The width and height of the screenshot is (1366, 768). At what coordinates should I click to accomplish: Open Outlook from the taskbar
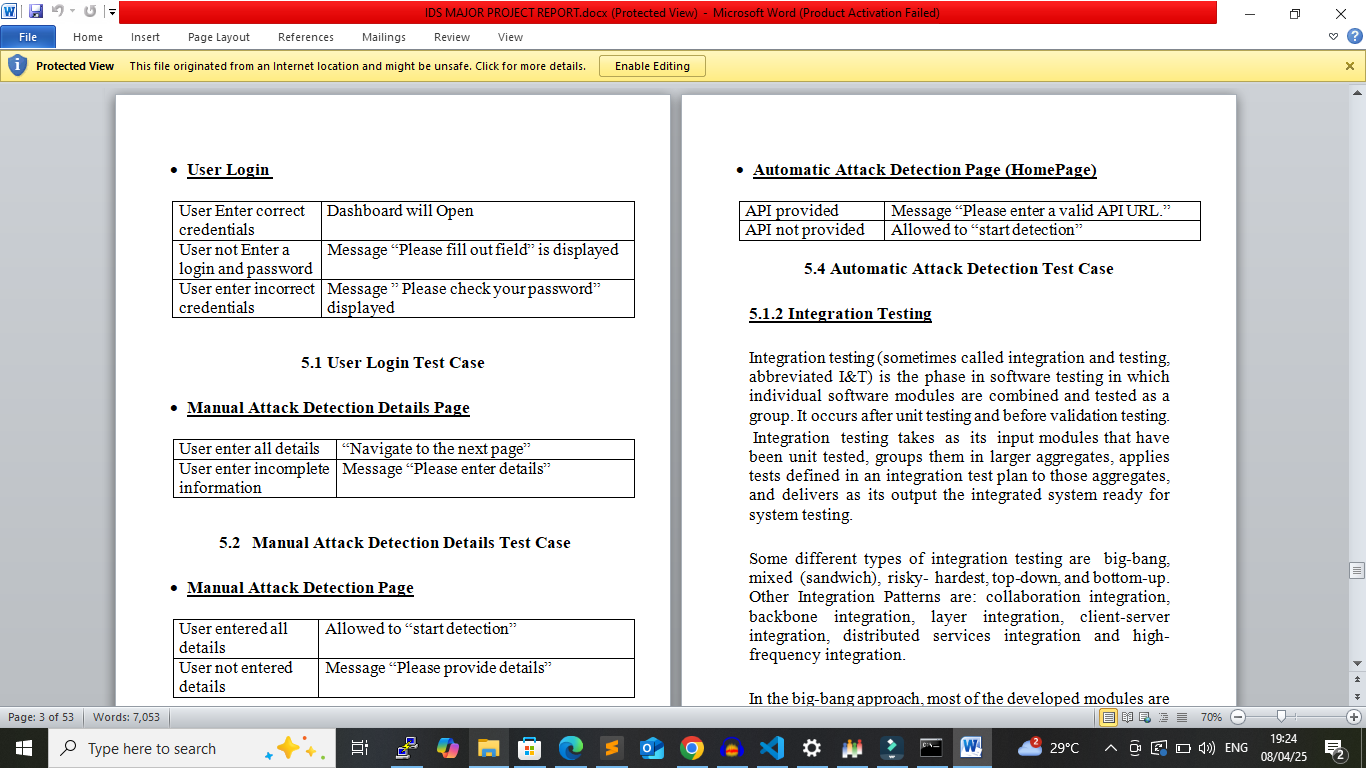pyautogui.click(x=651, y=748)
